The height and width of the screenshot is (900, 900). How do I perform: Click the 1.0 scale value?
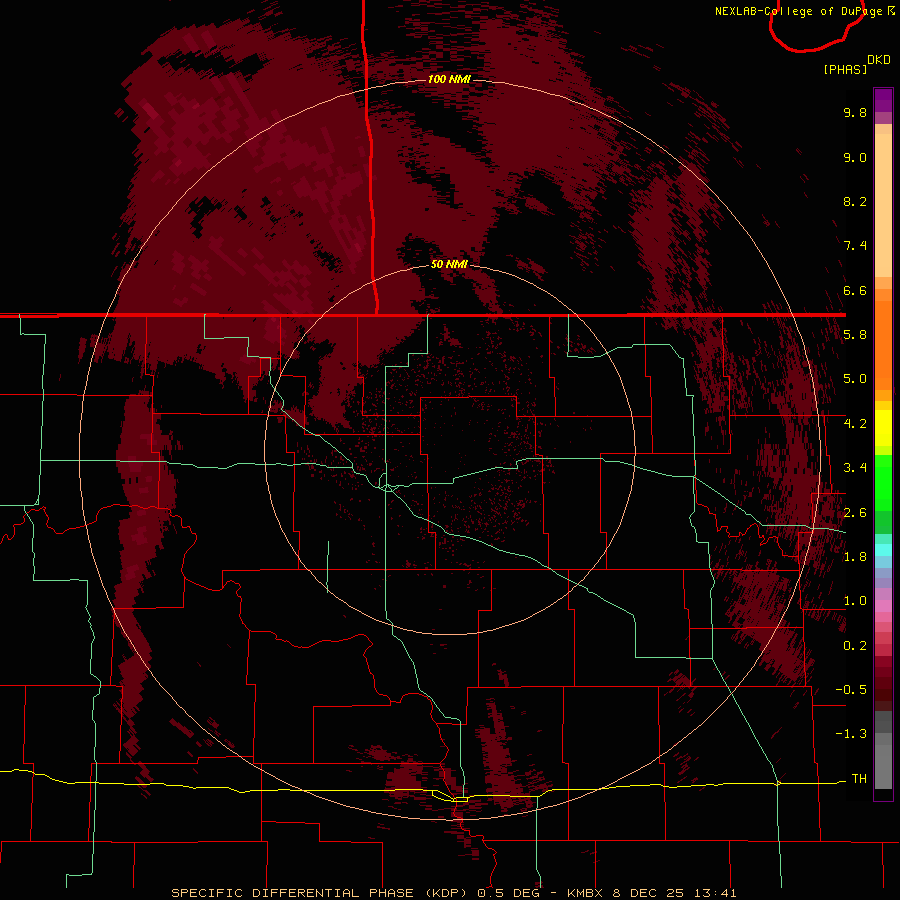(x=855, y=601)
